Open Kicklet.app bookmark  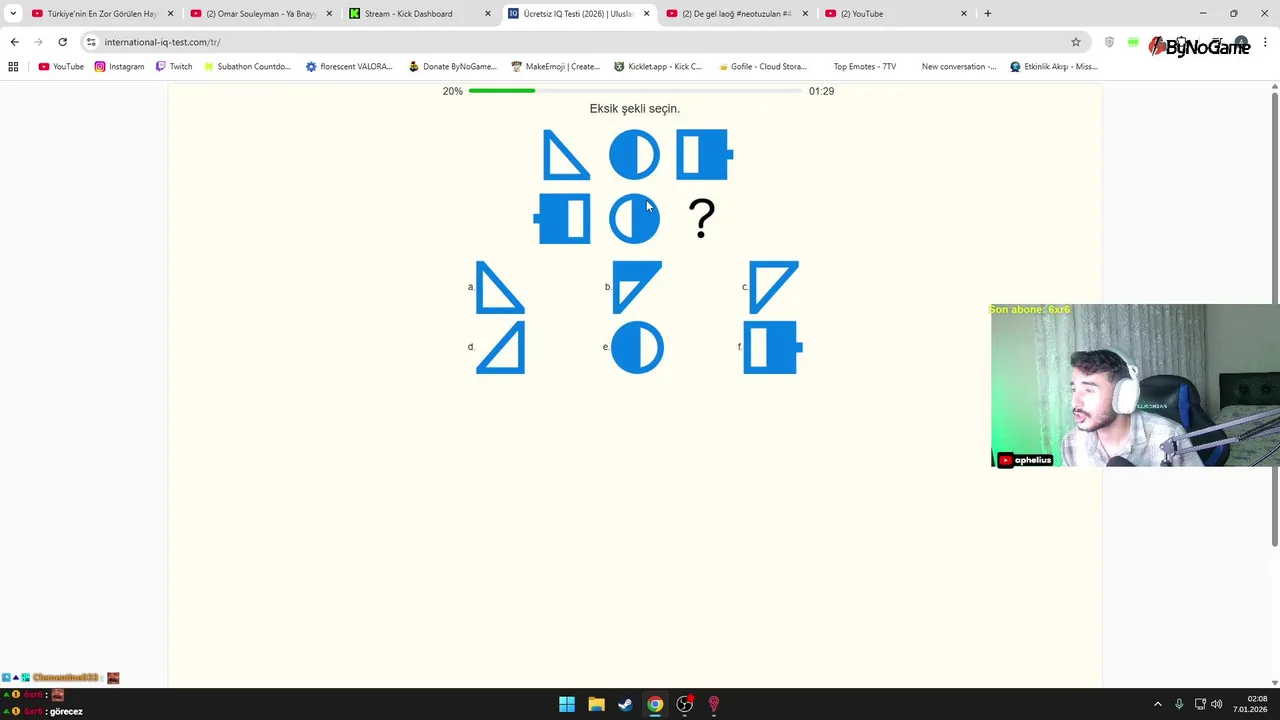pos(658,66)
